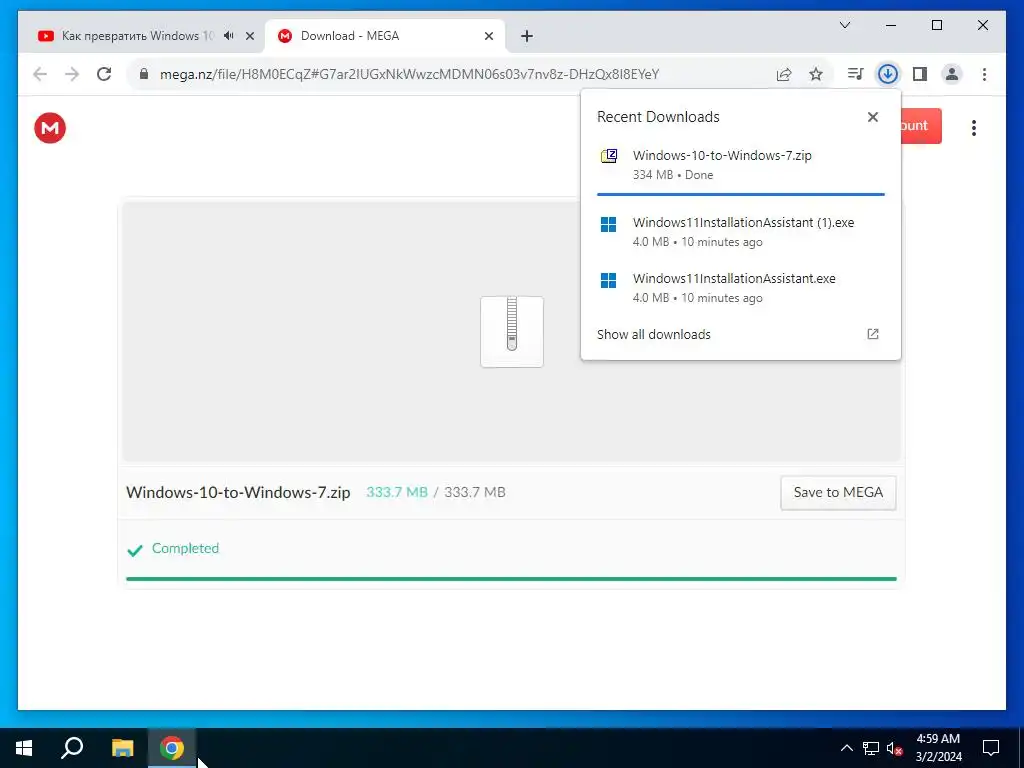Open the taskbar search magnifier
The image size is (1024, 768).
72,748
